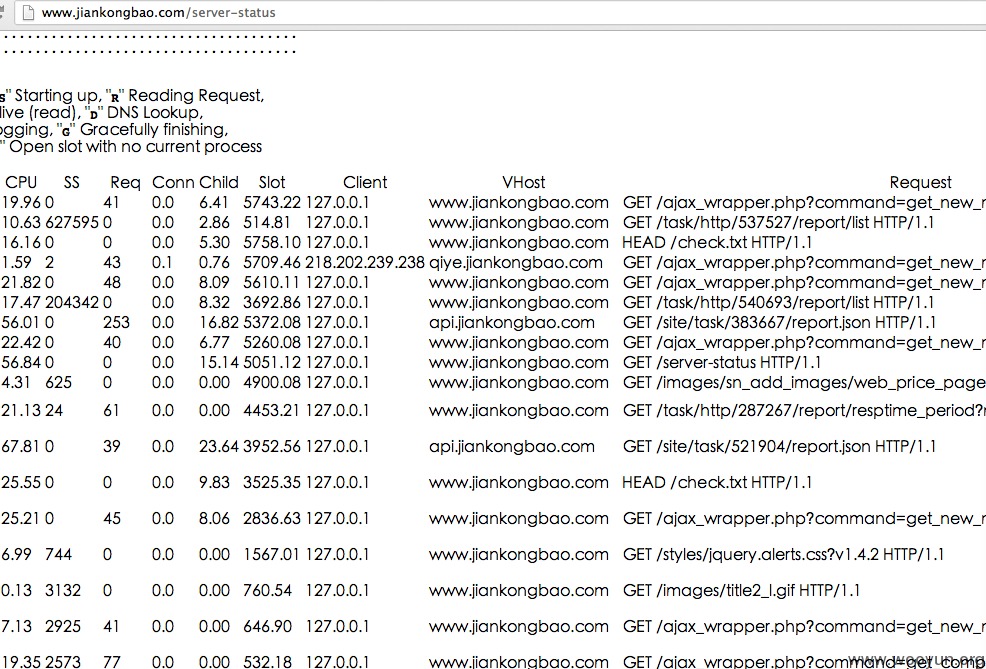Click the /images/sn_add_images/web_price_page request
986x669 pixels.
coord(804,382)
